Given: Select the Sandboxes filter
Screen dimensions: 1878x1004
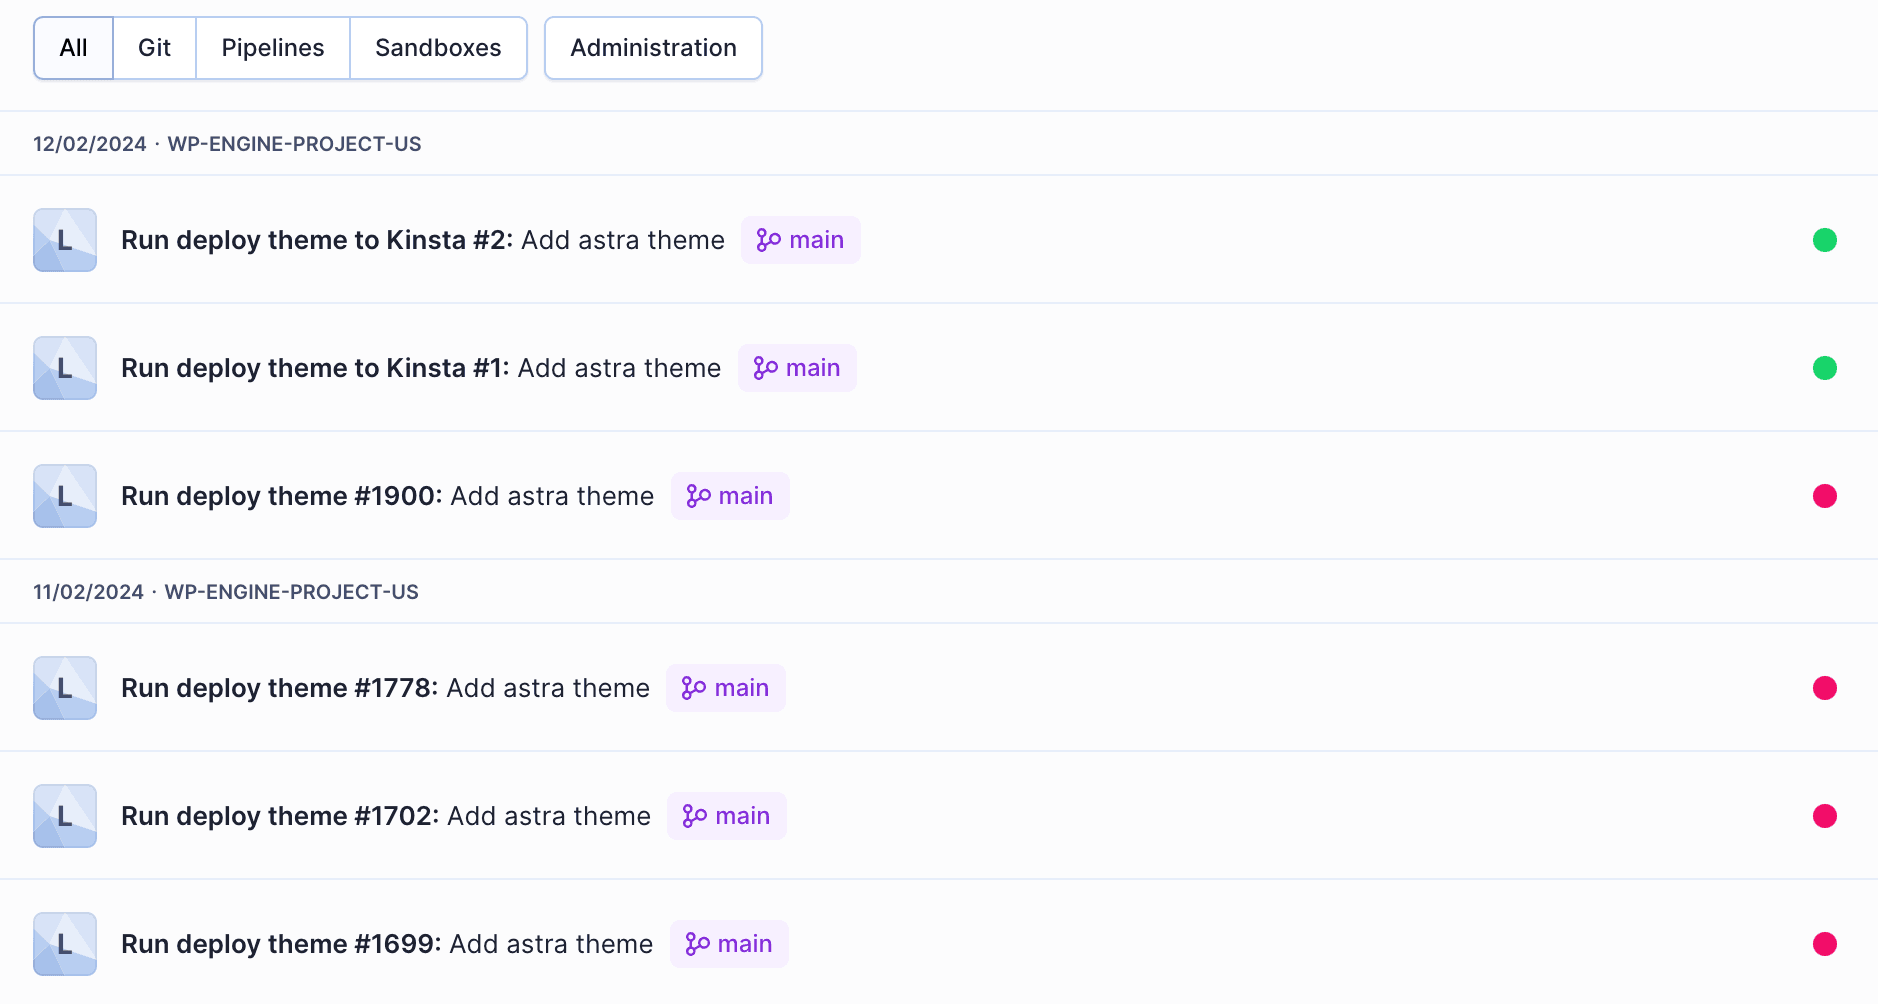Looking at the screenshot, I should 437,47.
